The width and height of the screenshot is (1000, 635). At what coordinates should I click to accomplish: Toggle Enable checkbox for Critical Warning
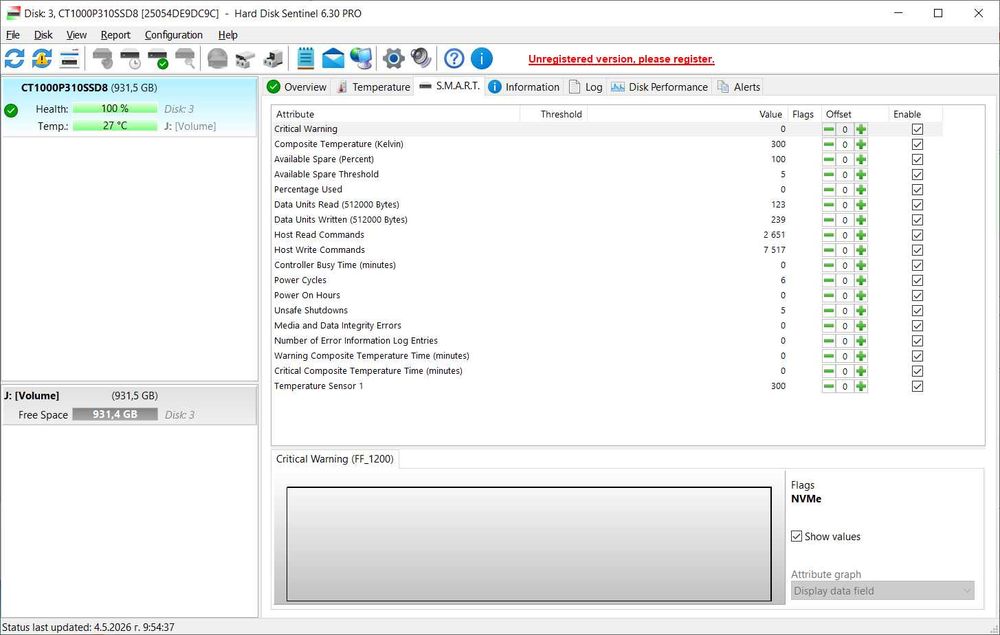[x=917, y=129]
